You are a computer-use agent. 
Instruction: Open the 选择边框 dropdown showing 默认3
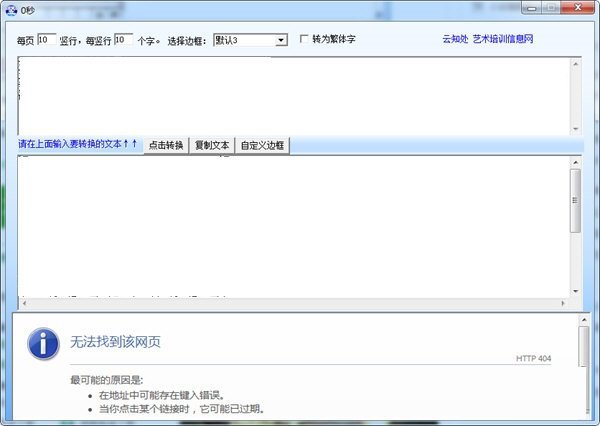pyautogui.click(x=281, y=40)
